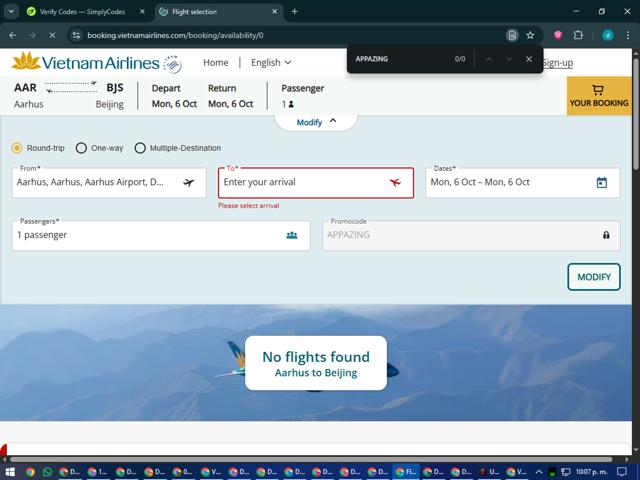Go to previous find result
Viewport: 640px width, 480px height.
[x=489, y=59]
